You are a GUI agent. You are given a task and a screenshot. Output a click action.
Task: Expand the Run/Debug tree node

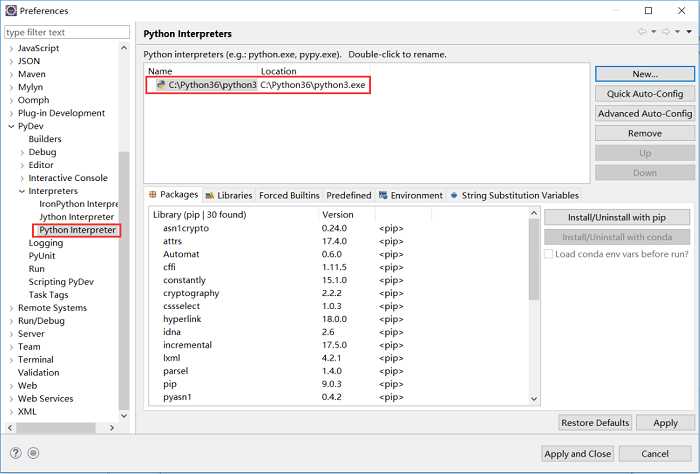tap(11, 321)
